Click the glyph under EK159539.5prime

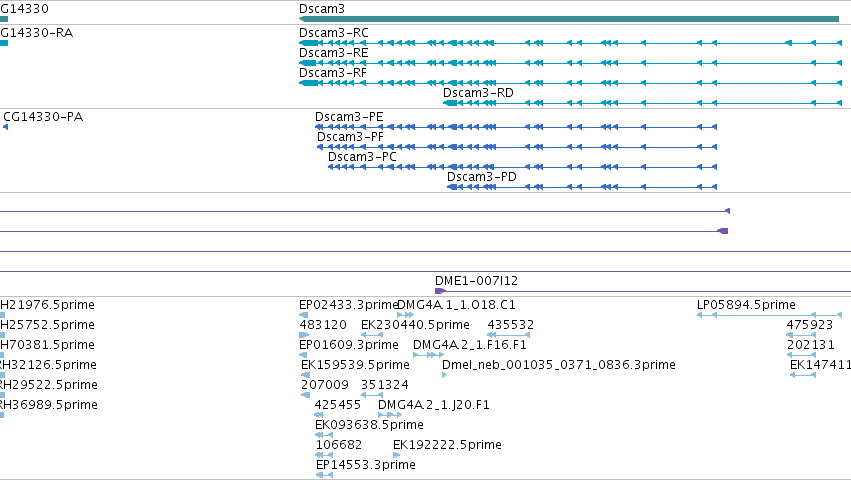point(306,375)
